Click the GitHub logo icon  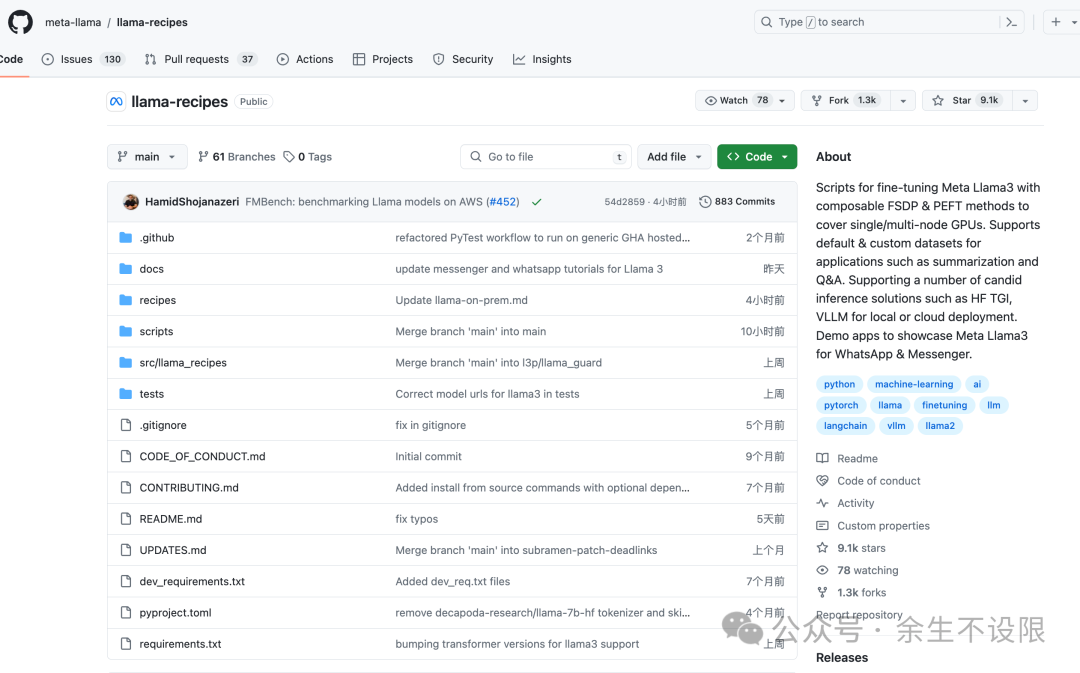20,22
